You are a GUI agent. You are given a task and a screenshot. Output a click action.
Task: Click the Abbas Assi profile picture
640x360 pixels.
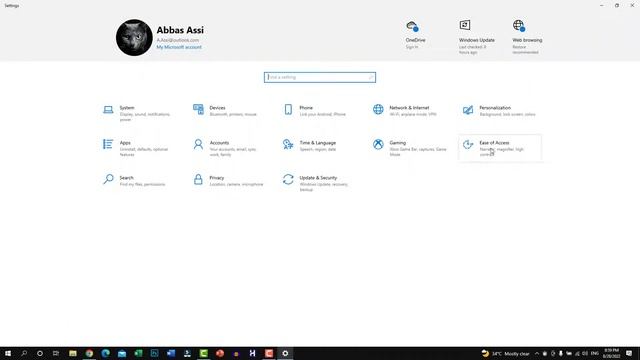click(x=134, y=38)
